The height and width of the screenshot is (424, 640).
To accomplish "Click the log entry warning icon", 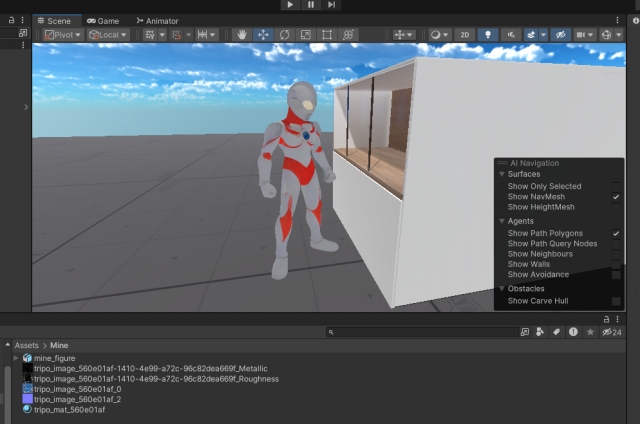I will click(x=573, y=332).
